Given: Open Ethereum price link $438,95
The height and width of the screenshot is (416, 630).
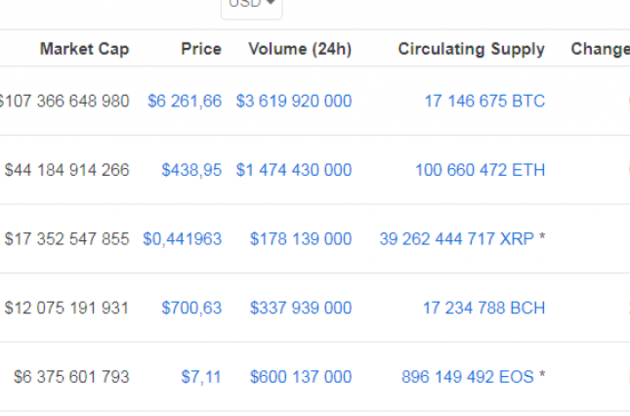Looking at the screenshot, I should (x=191, y=170).
